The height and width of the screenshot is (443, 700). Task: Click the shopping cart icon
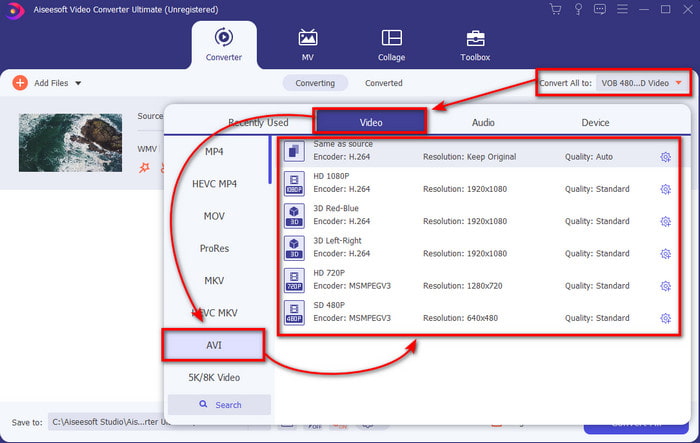[555, 9]
